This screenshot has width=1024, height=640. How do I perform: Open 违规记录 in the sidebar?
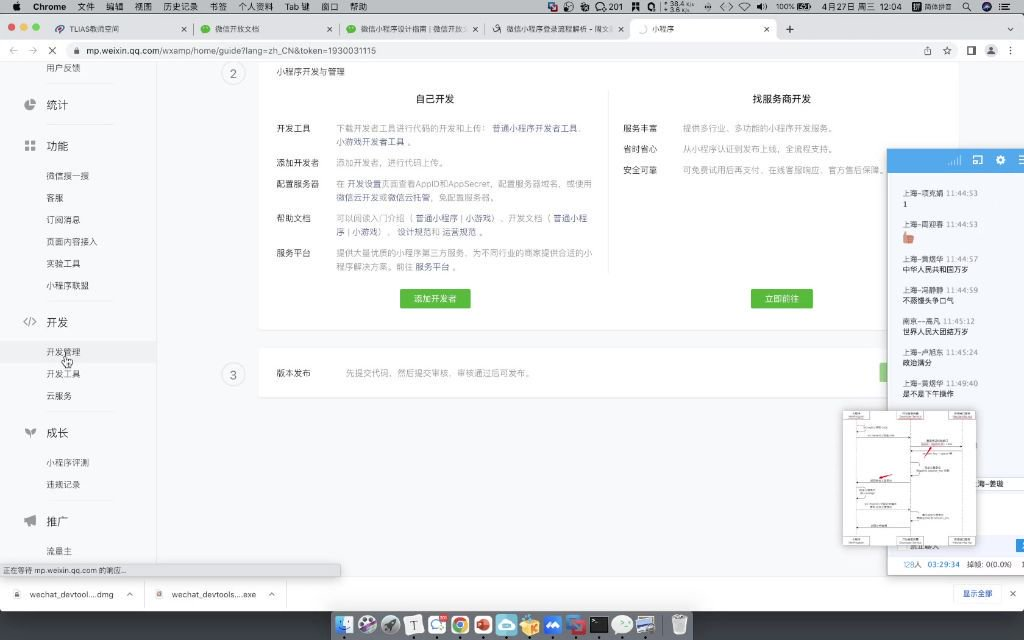tap(63, 485)
